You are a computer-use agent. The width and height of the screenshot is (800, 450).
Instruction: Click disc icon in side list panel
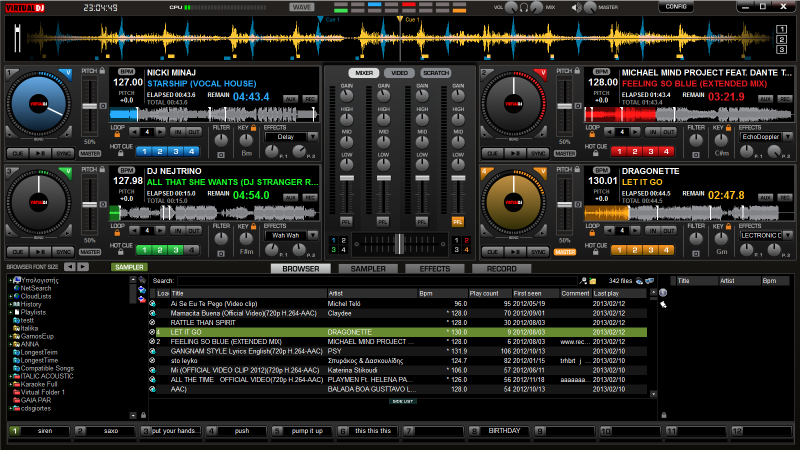tap(663, 293)
